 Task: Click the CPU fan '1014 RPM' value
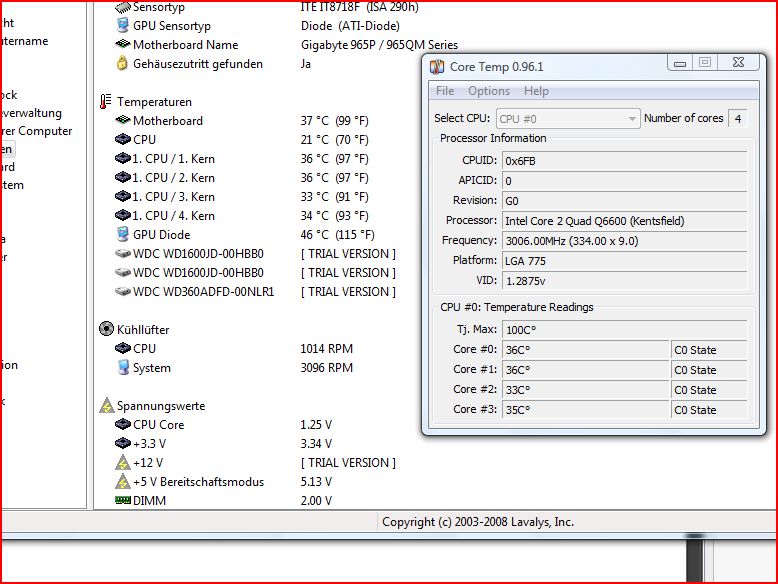[326, 349]
